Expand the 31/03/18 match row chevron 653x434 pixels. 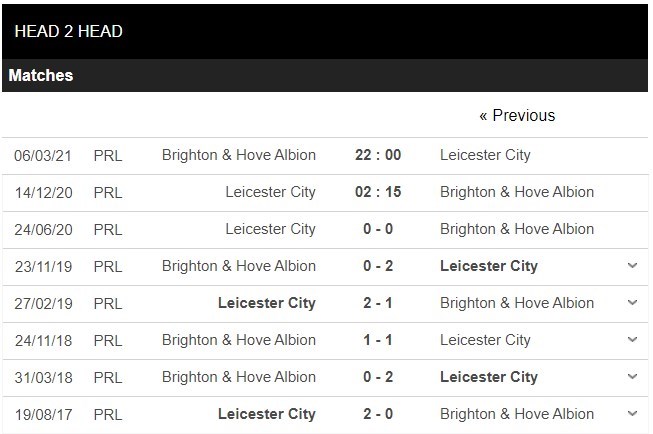coord(632,377)
